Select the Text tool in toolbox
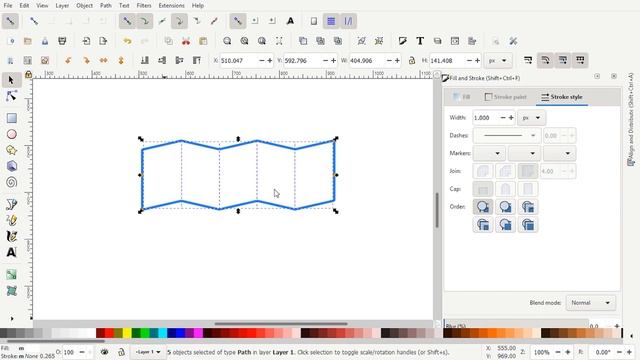Image resolution: width=640 pixels, height=360 pixels. [x=11, y=252]
